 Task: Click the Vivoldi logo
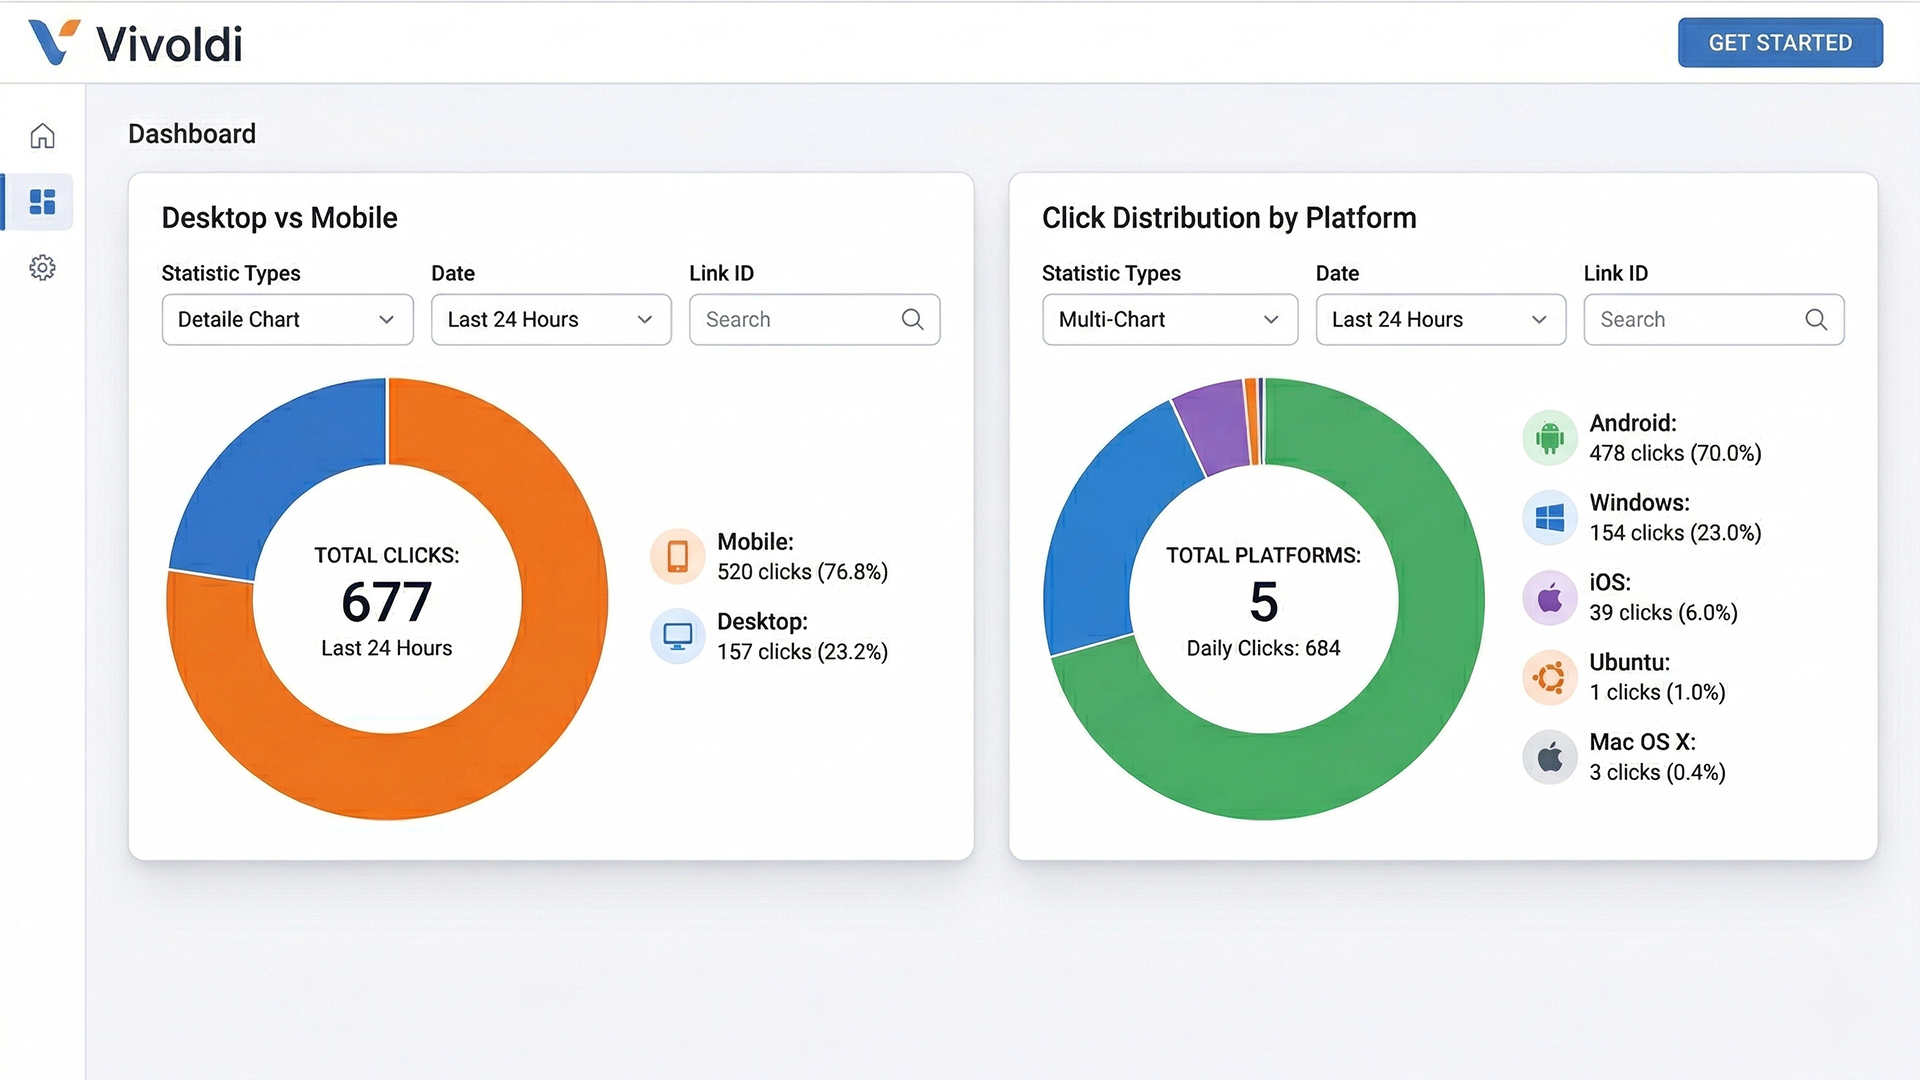(x=136, y=43)
